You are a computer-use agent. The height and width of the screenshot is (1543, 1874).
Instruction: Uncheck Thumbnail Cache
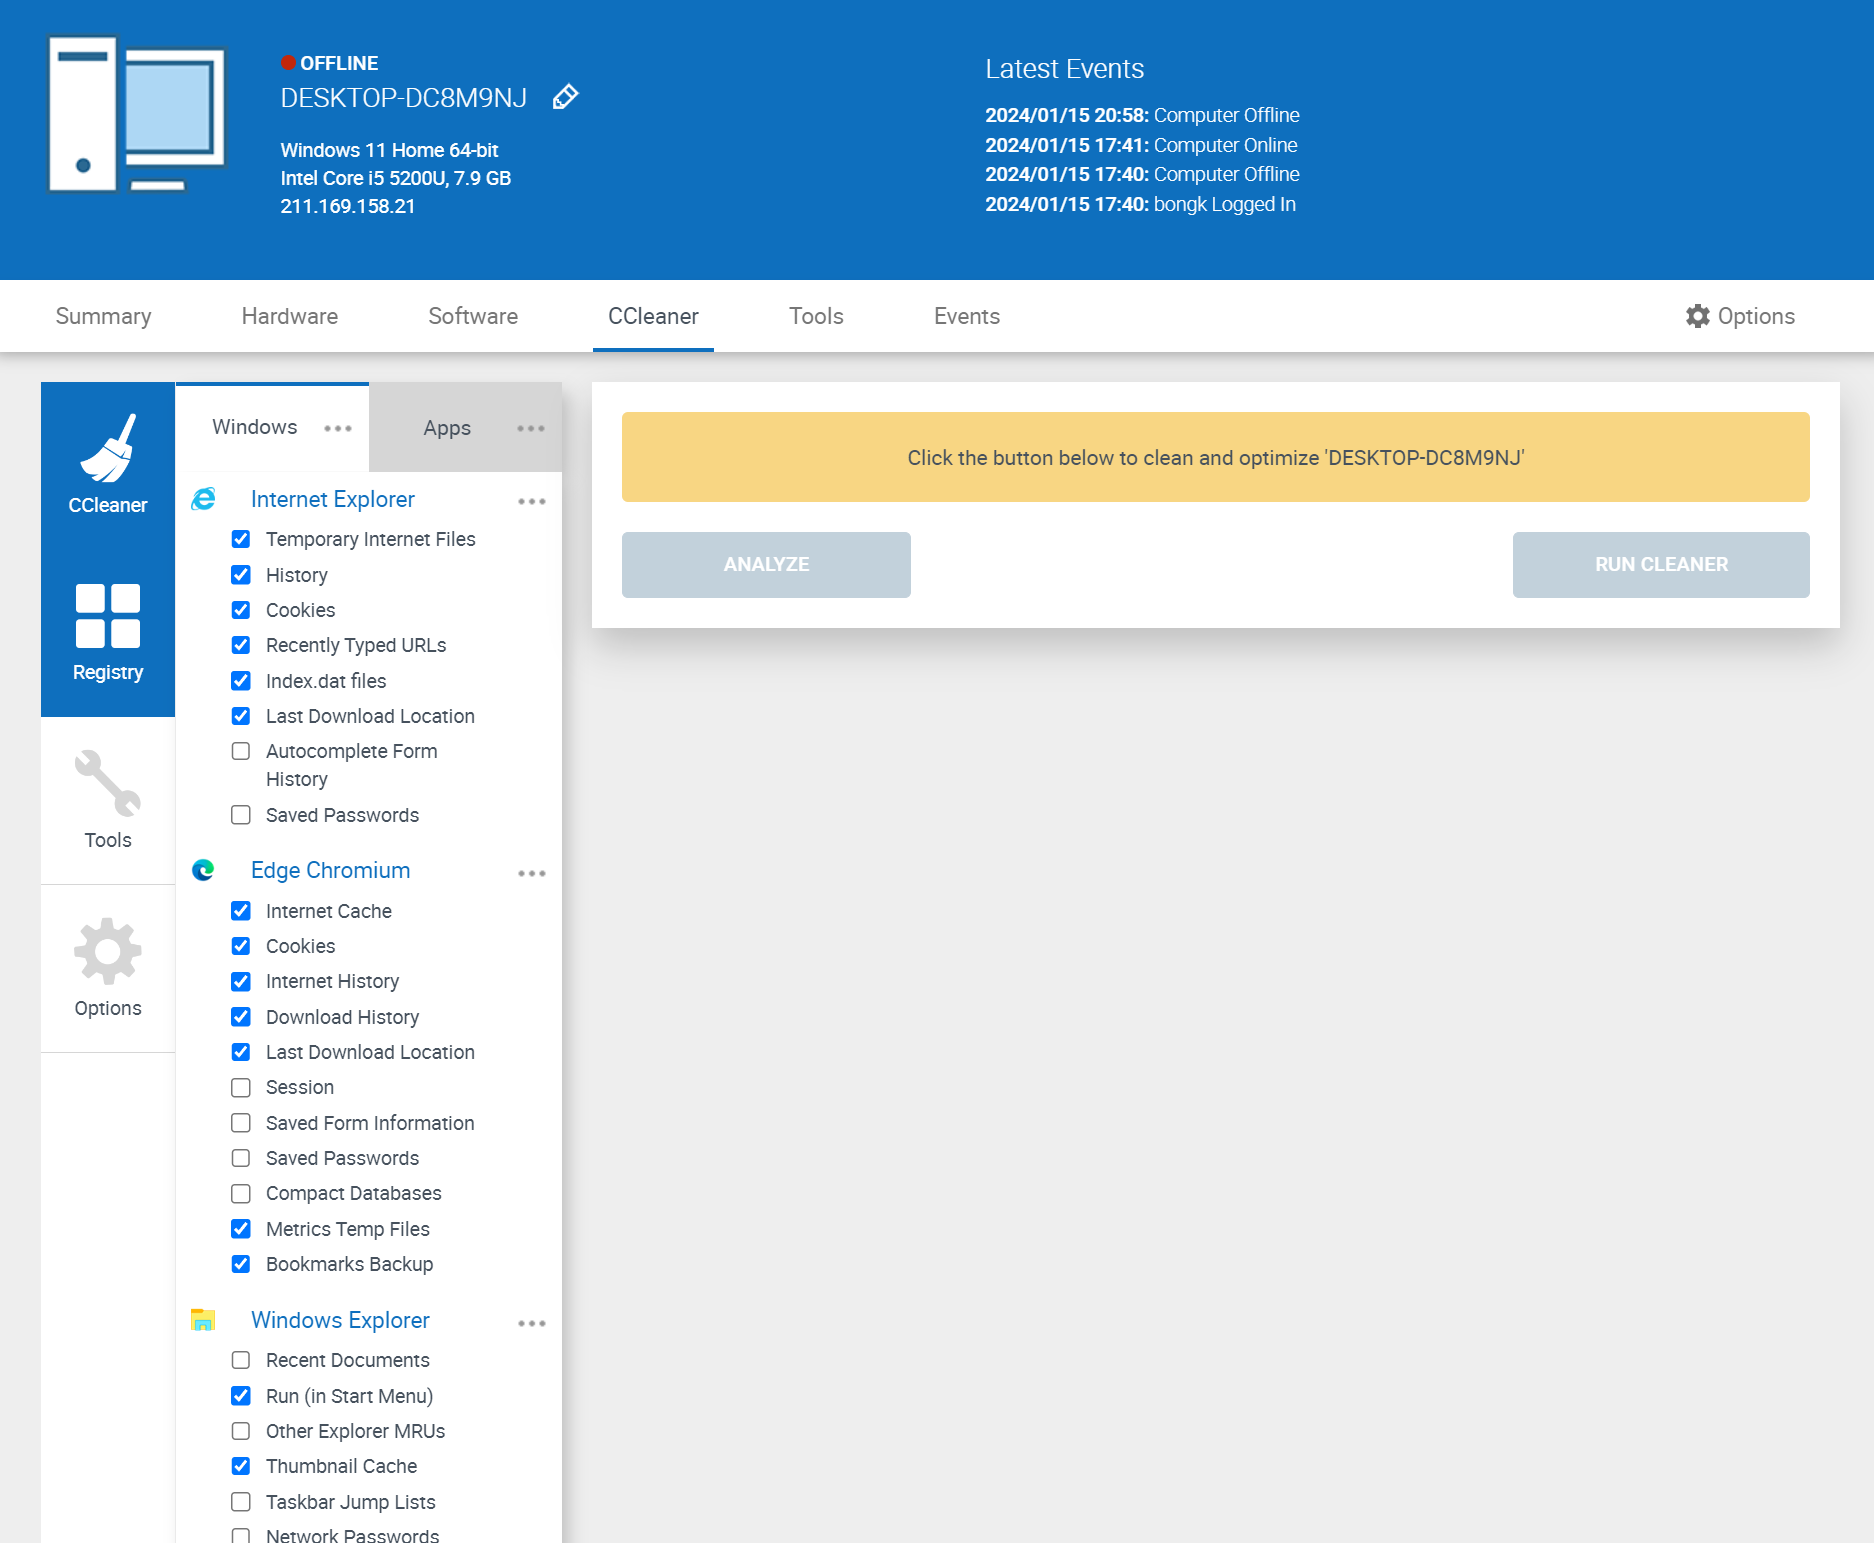[241, 1466]
